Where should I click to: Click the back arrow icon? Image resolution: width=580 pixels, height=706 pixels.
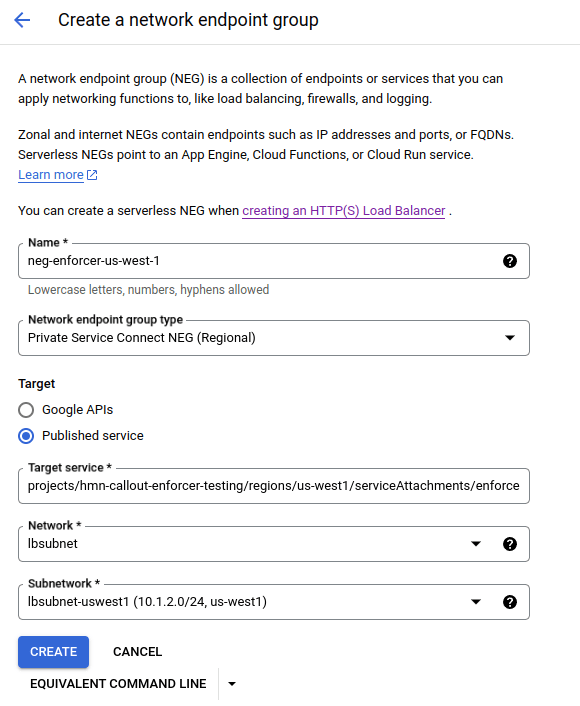pos(22,20)
